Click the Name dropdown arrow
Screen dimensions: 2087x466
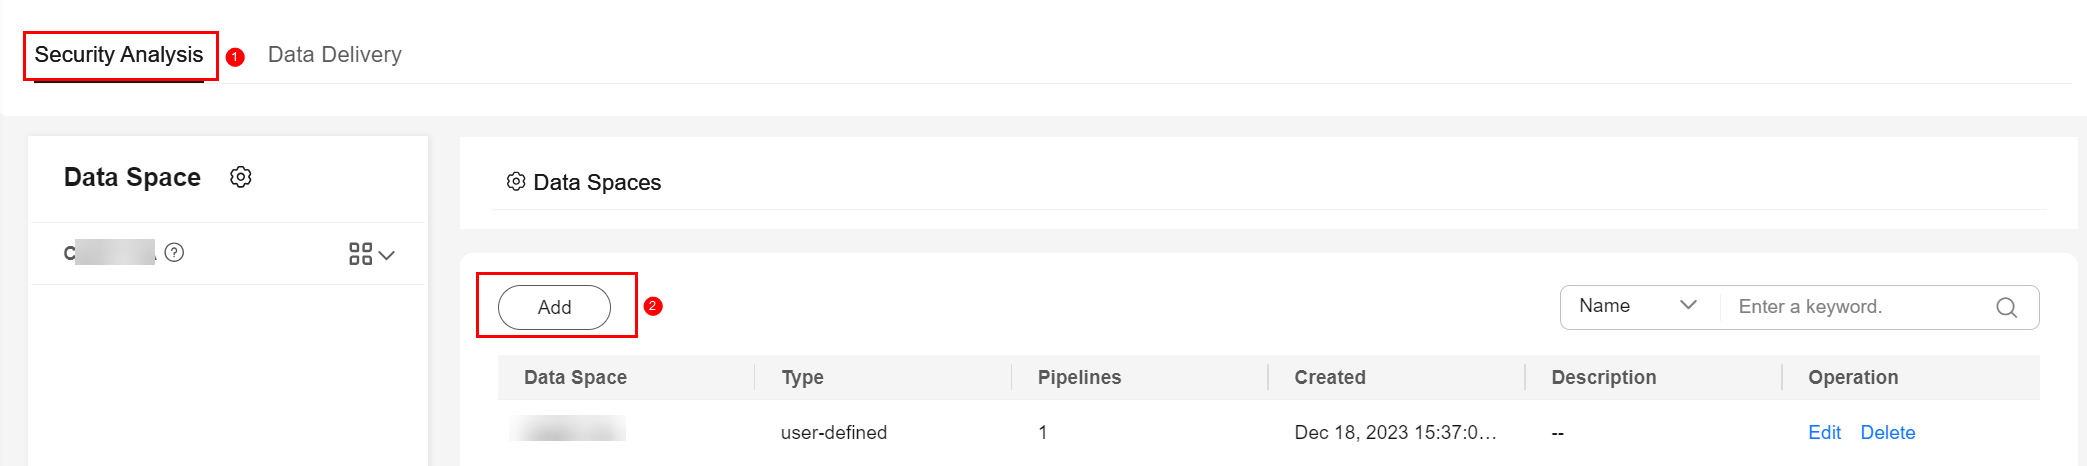[x=1688, y=305]
